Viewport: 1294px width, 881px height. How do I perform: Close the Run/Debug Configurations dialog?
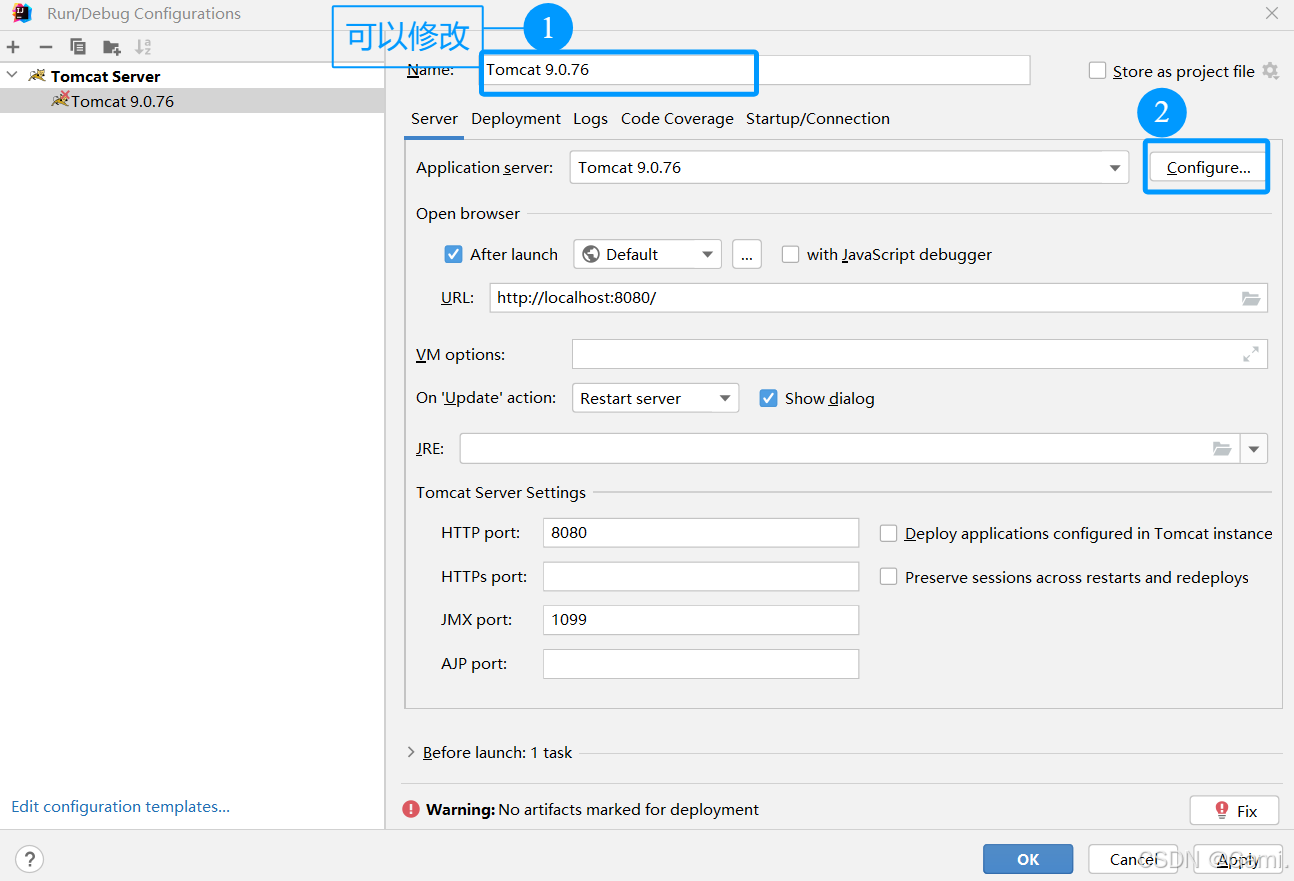pos(1271,14)
